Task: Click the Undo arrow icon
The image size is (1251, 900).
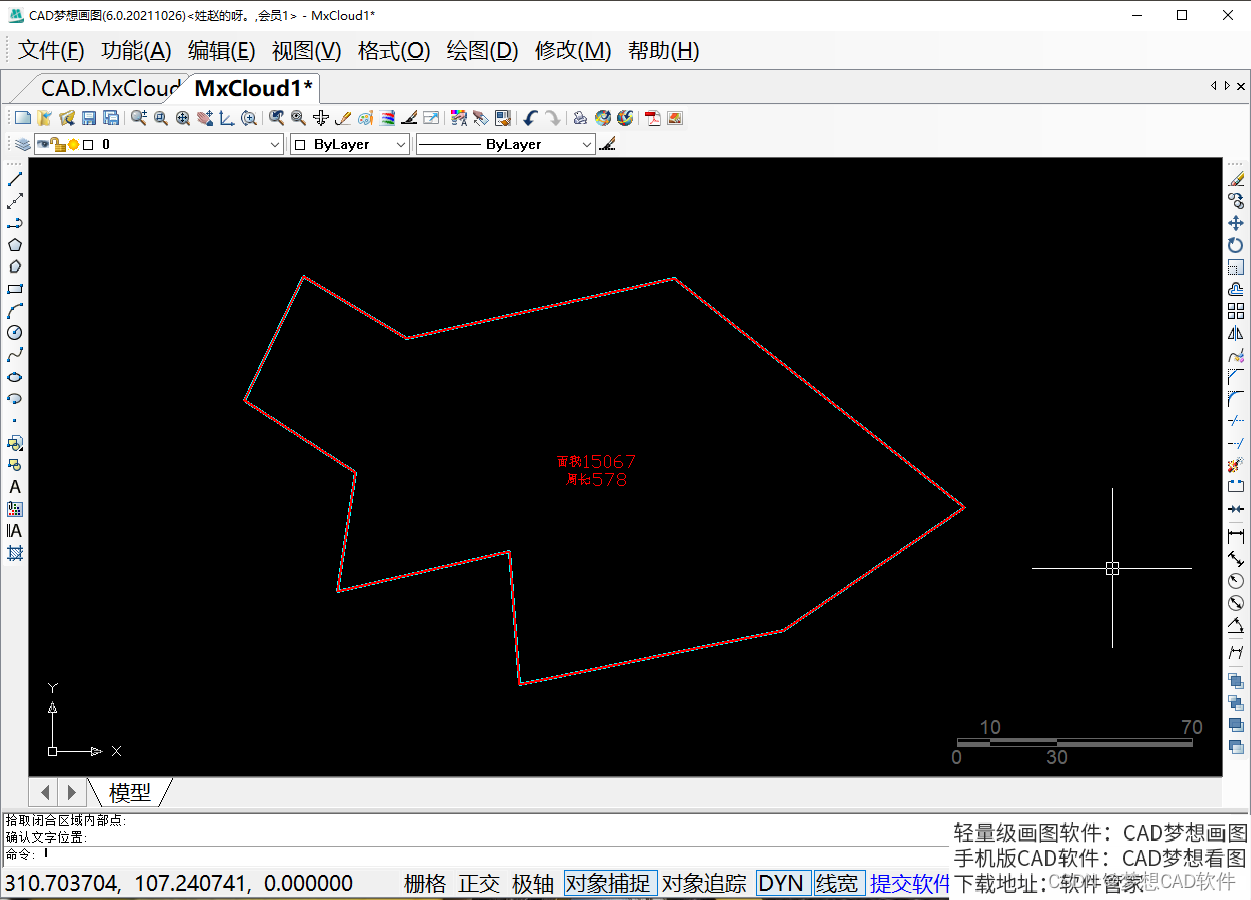Action: click(x=530, y=118)
